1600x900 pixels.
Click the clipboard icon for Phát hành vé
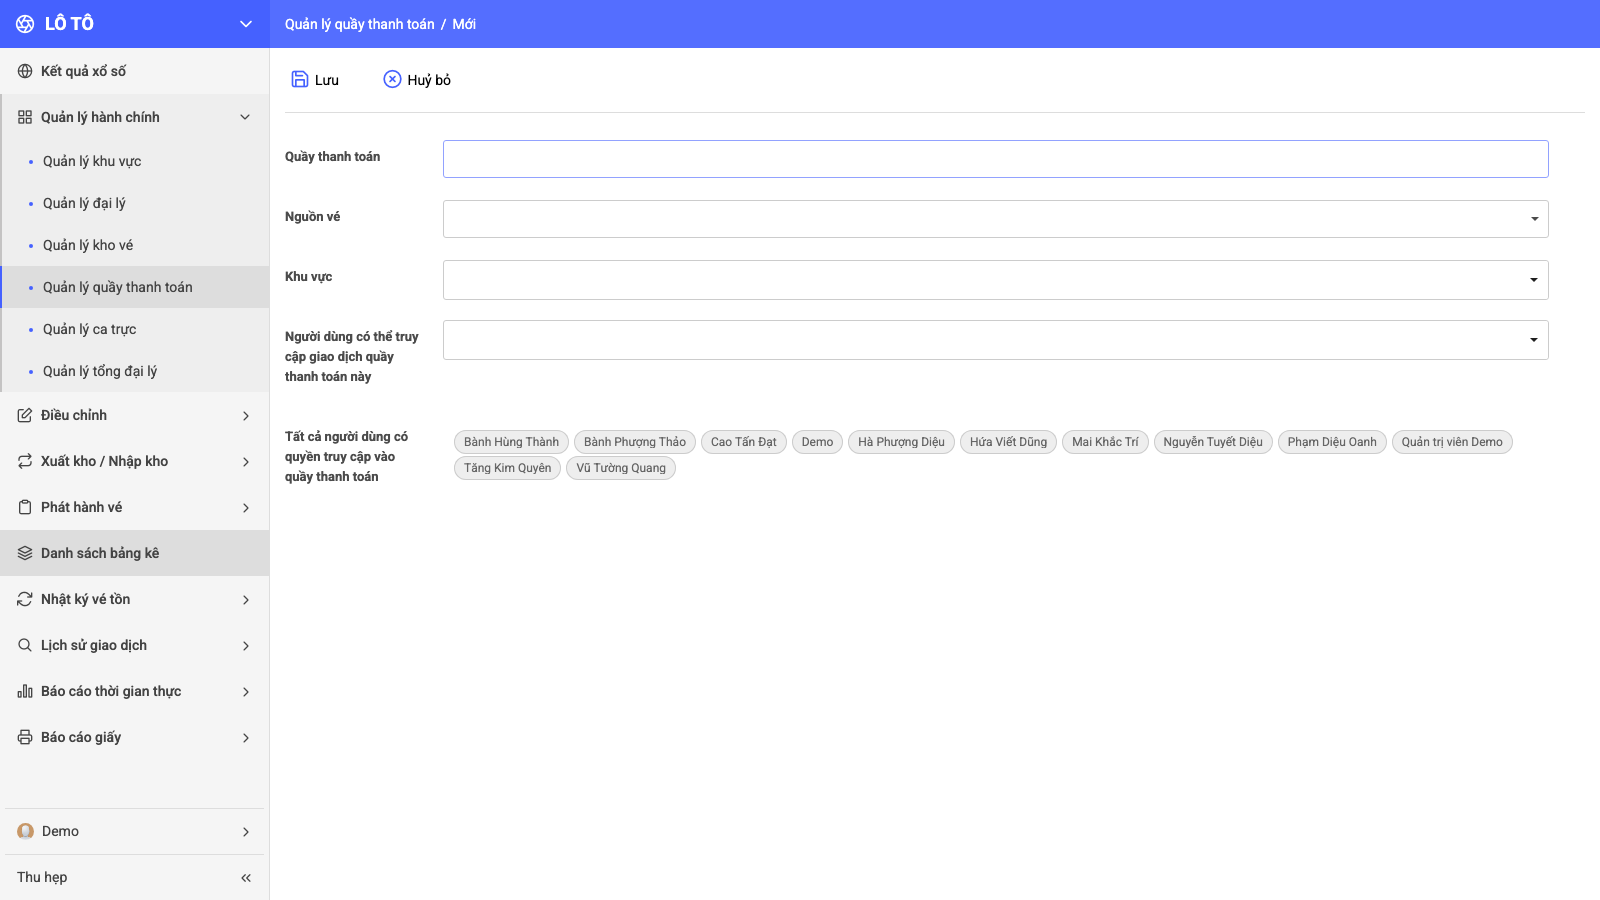(x=25, y=507)
